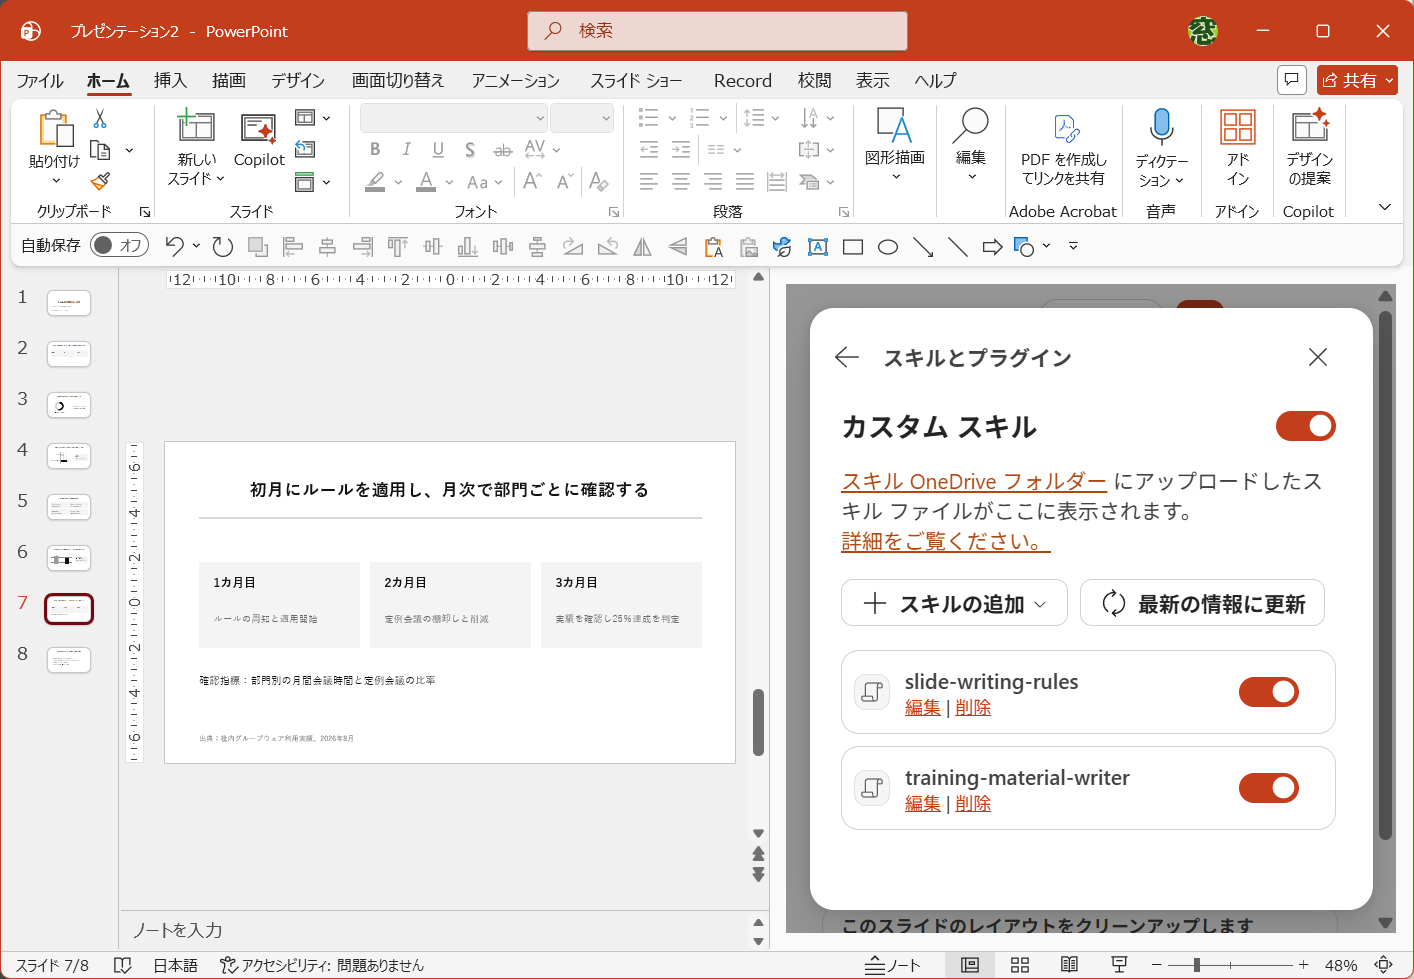
Task: Start slide show from status bar
Action: click(1119, 965)
